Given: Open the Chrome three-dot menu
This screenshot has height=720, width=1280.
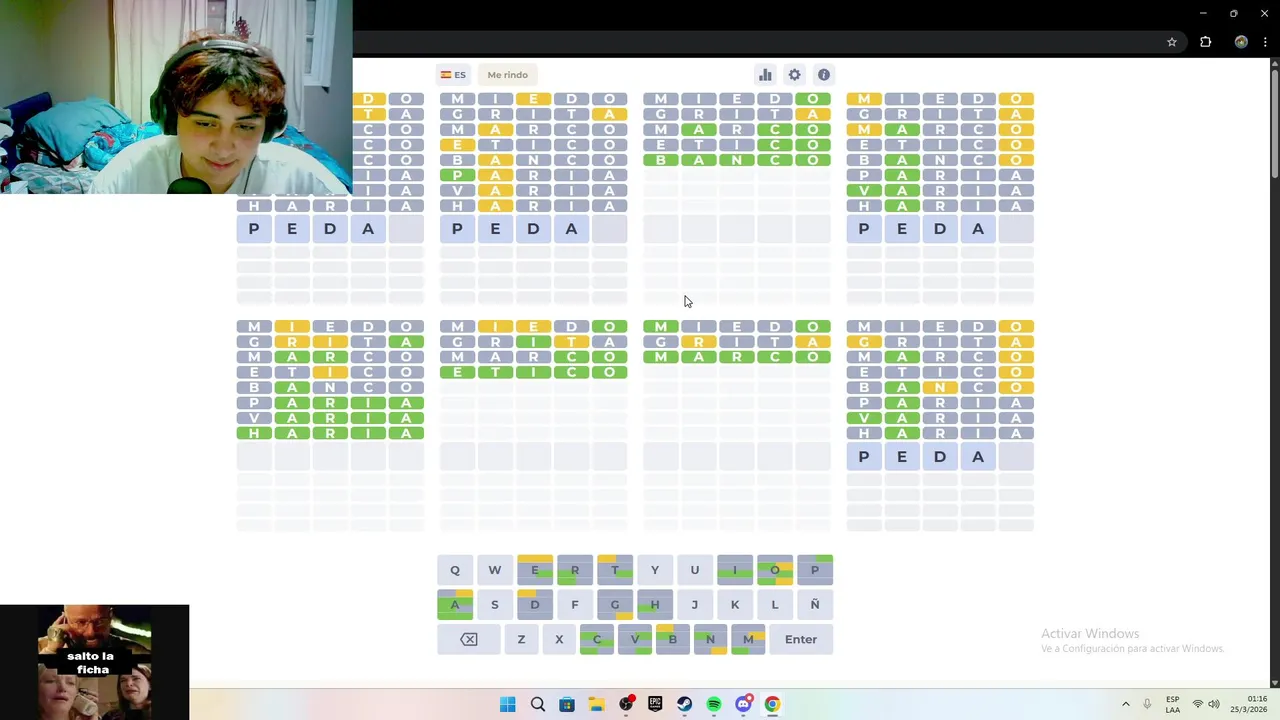Looking at the screenshot, I should [x=1265, y=42].
